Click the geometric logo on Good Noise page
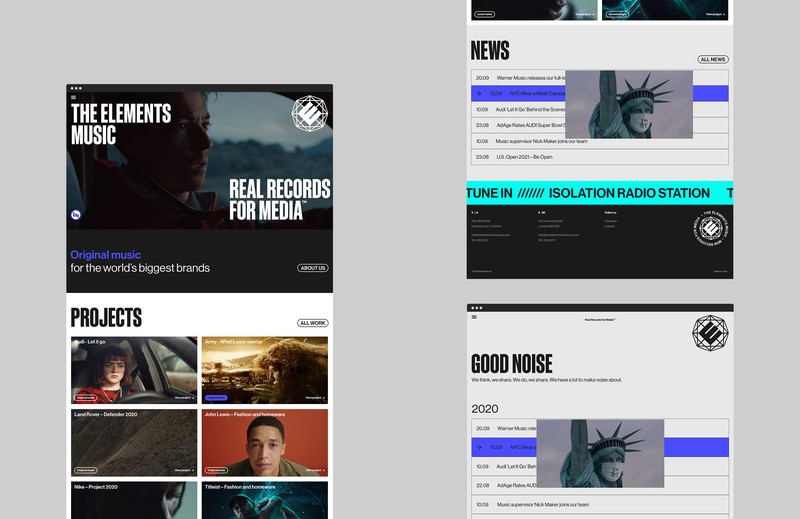The image size is (800, 519). click(x=710, y=332)
